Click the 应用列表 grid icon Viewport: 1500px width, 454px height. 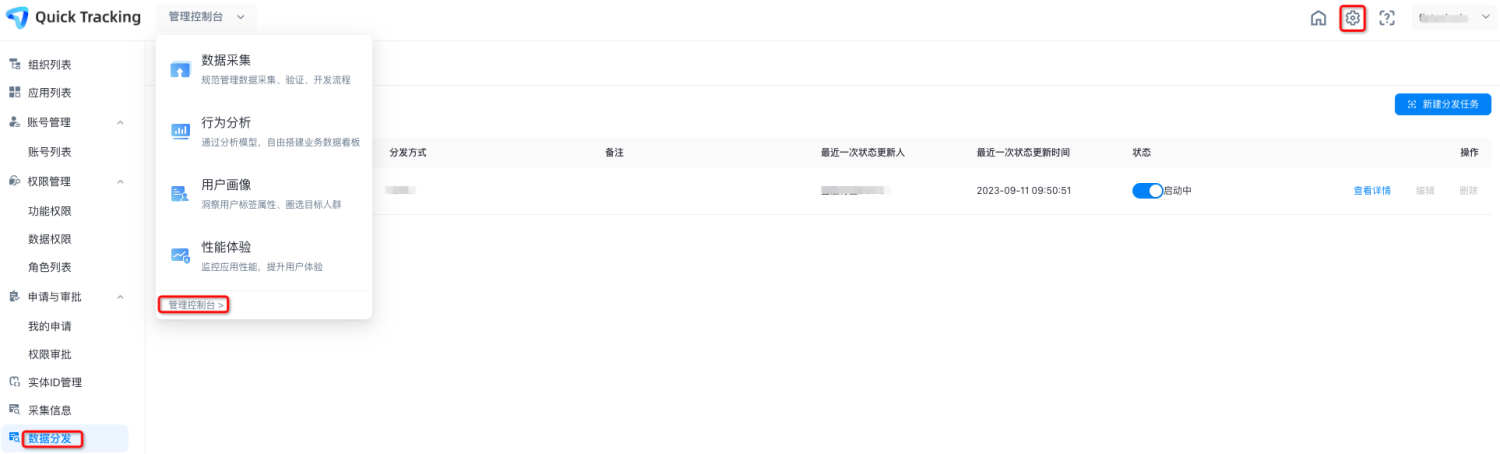(14, 92)
